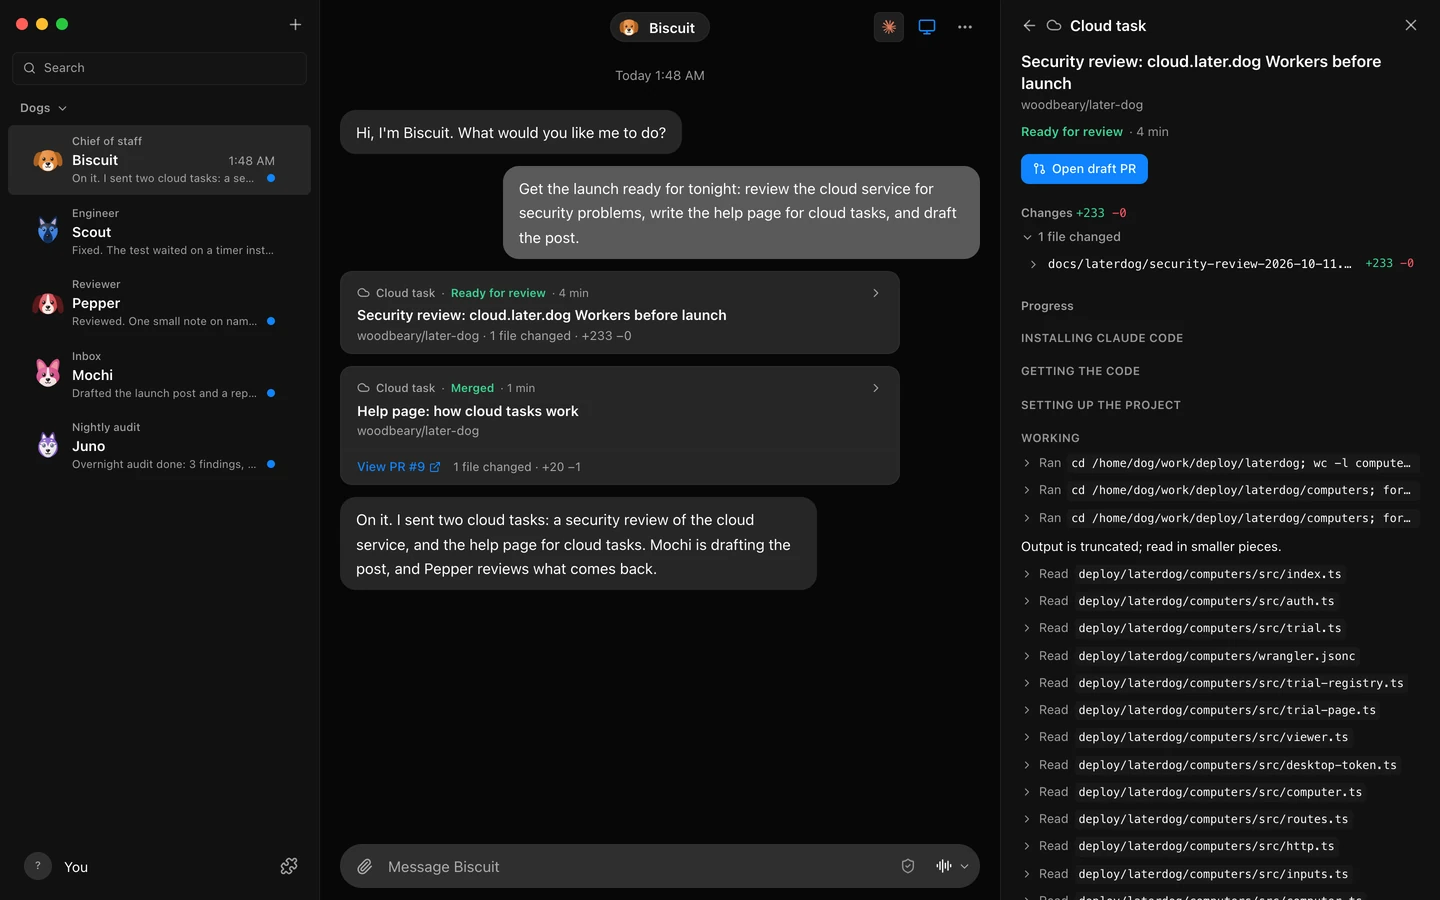The width and height of the screenshot is (1440, 900).
Task: Expand the 'Read auth.ts' progress step
Action: (x=1027, y=601)
